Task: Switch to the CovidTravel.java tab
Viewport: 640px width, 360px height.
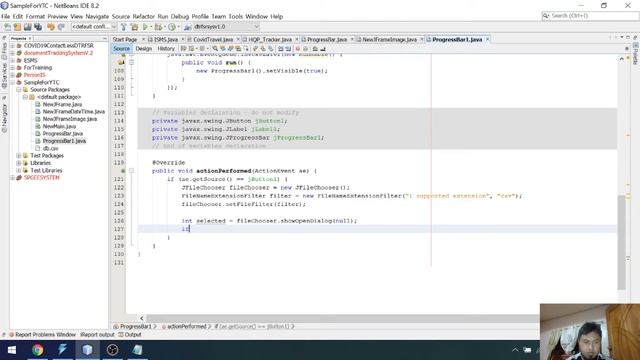Action: pyautogui.click(x=213, y=40)
